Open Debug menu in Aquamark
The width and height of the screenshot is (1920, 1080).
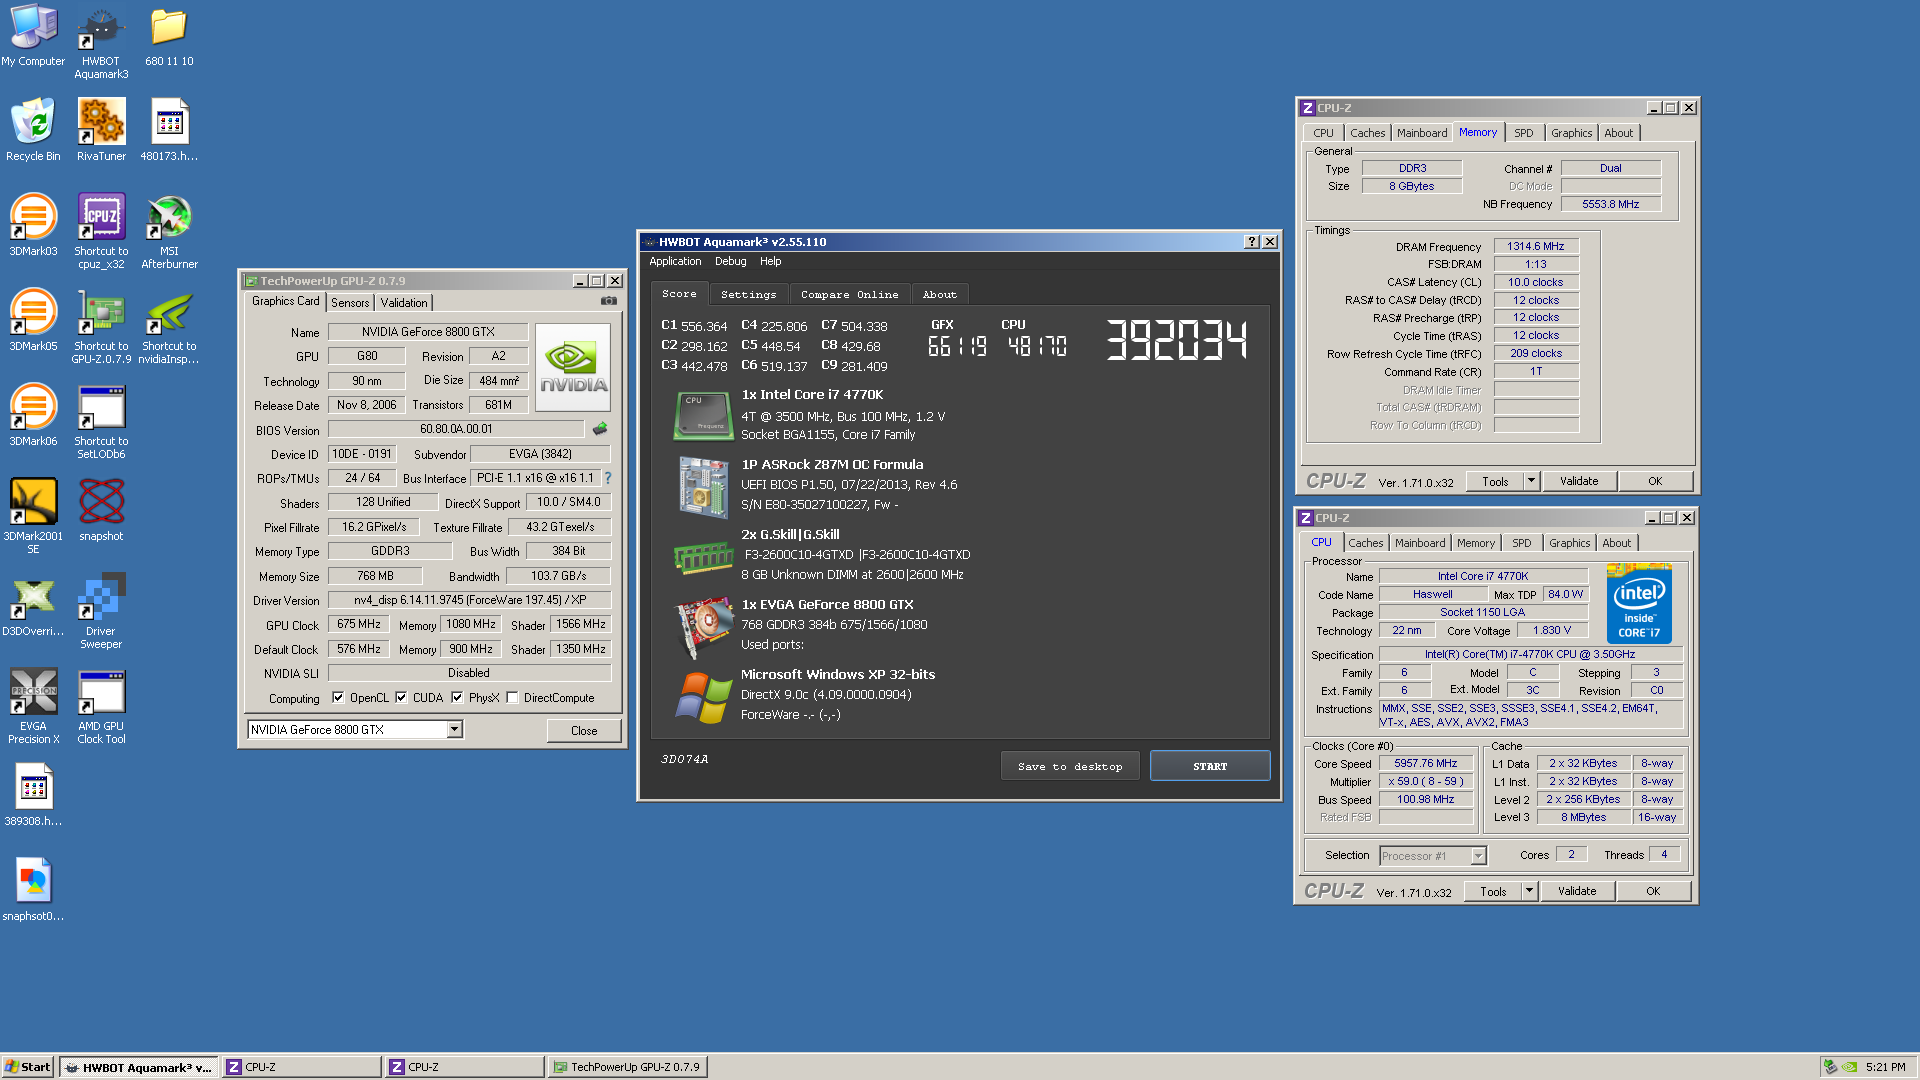[730, 262]
